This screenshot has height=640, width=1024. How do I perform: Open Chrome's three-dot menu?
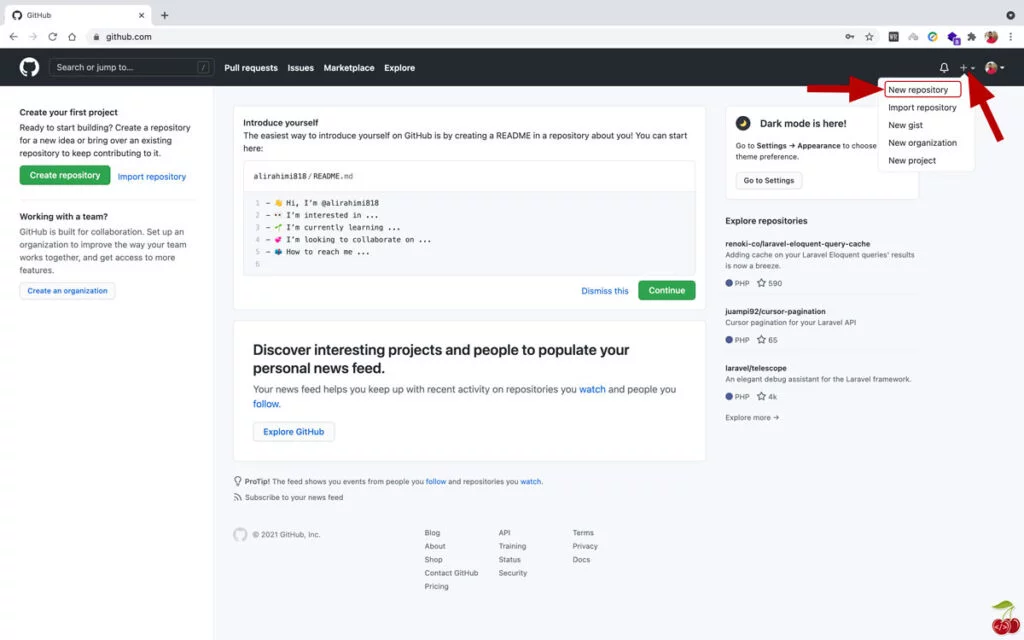(x=1010, y=35)
